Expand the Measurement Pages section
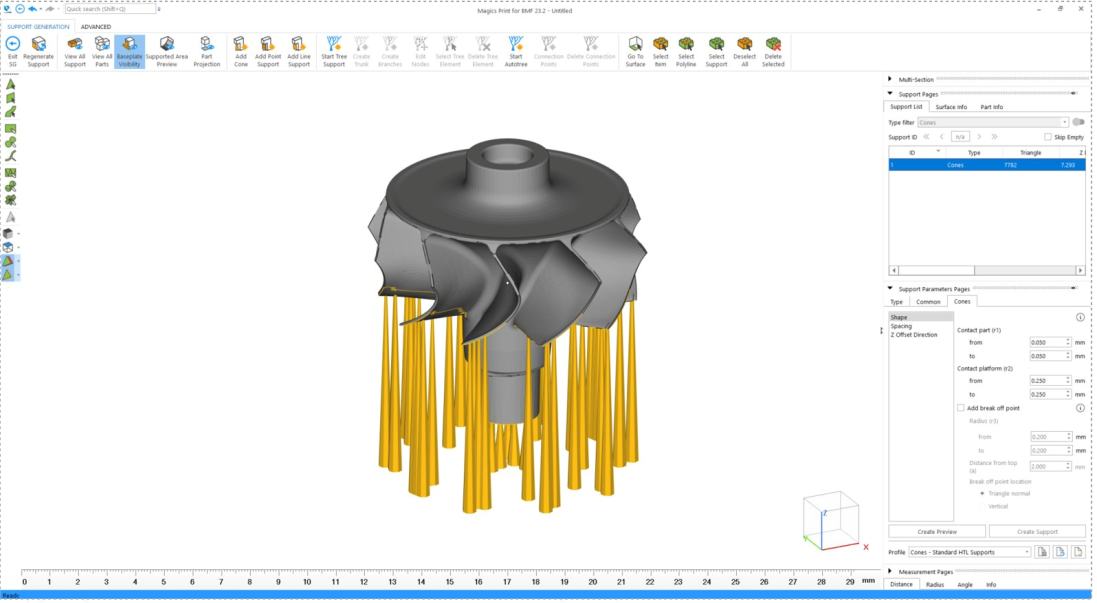 coord(890,572)
